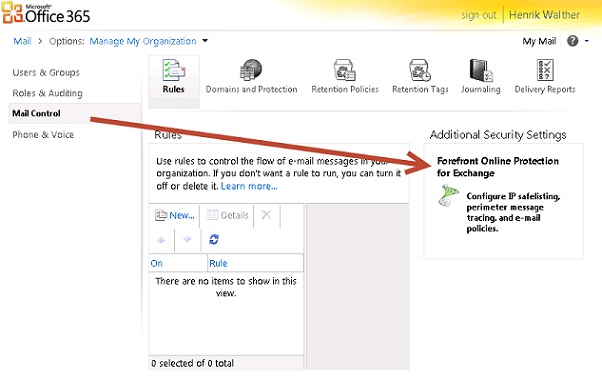Click the Henrik Walther account name
Image resolution: width=602 pixels, height=380 pixels.
(x=544, y=15)
